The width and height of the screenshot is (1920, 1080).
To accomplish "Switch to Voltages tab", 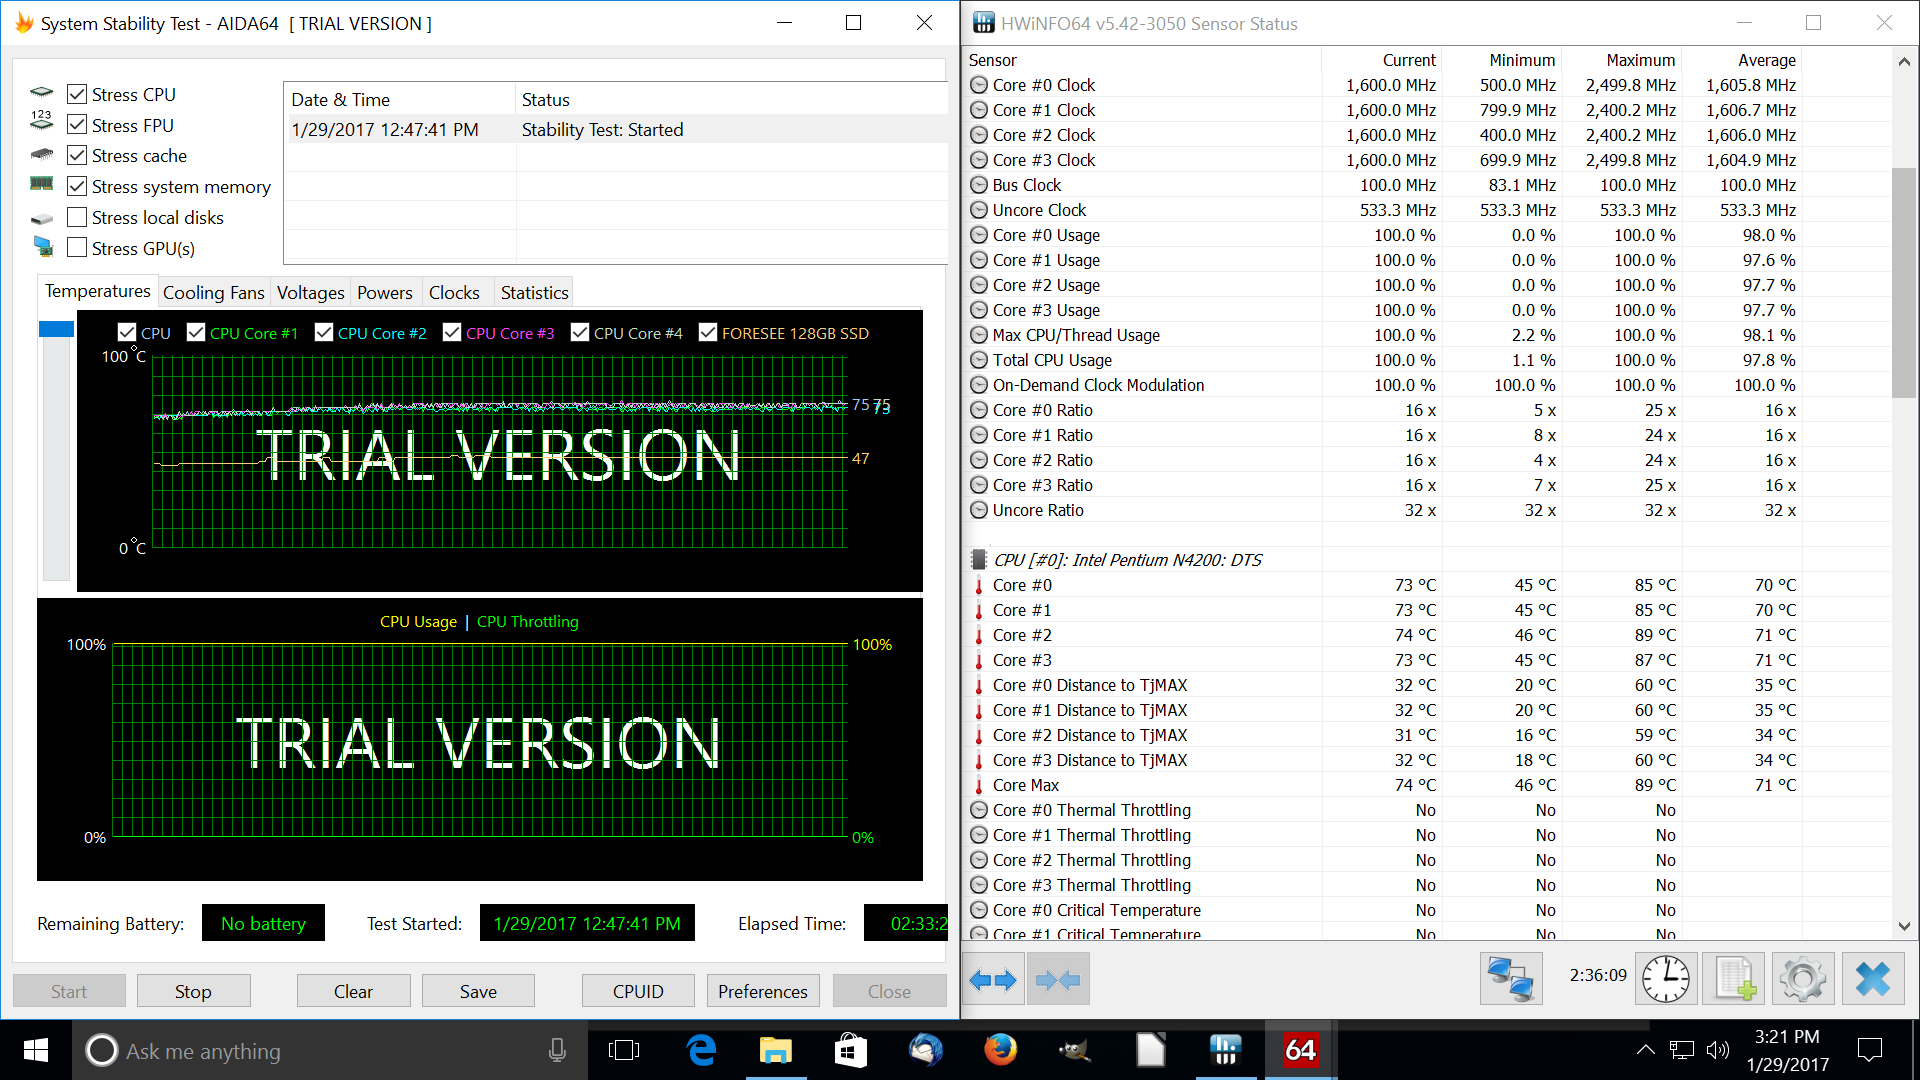I will tap(310, 293).
